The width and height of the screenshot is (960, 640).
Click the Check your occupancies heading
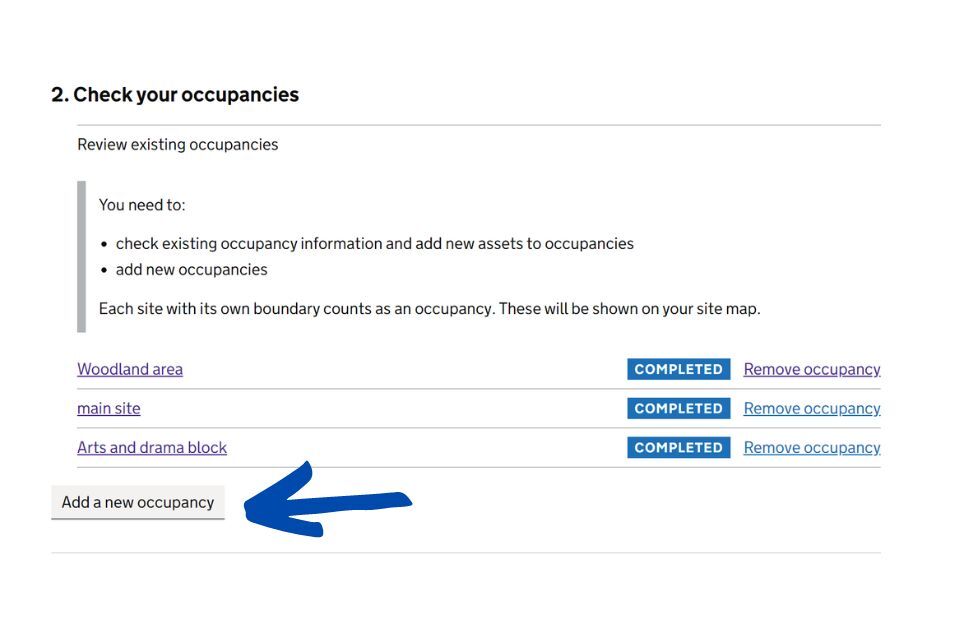pos(186,95)
